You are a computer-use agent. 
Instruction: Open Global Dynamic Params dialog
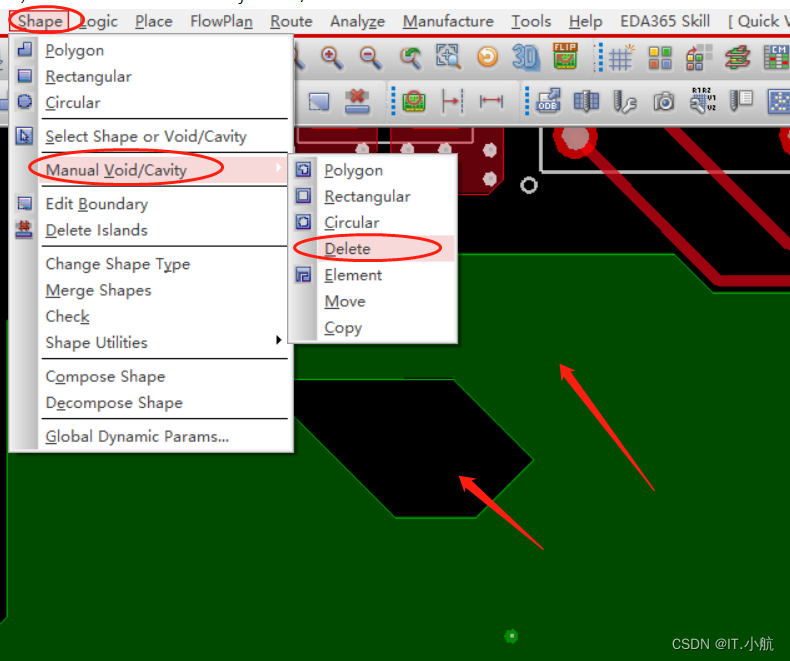137,436
